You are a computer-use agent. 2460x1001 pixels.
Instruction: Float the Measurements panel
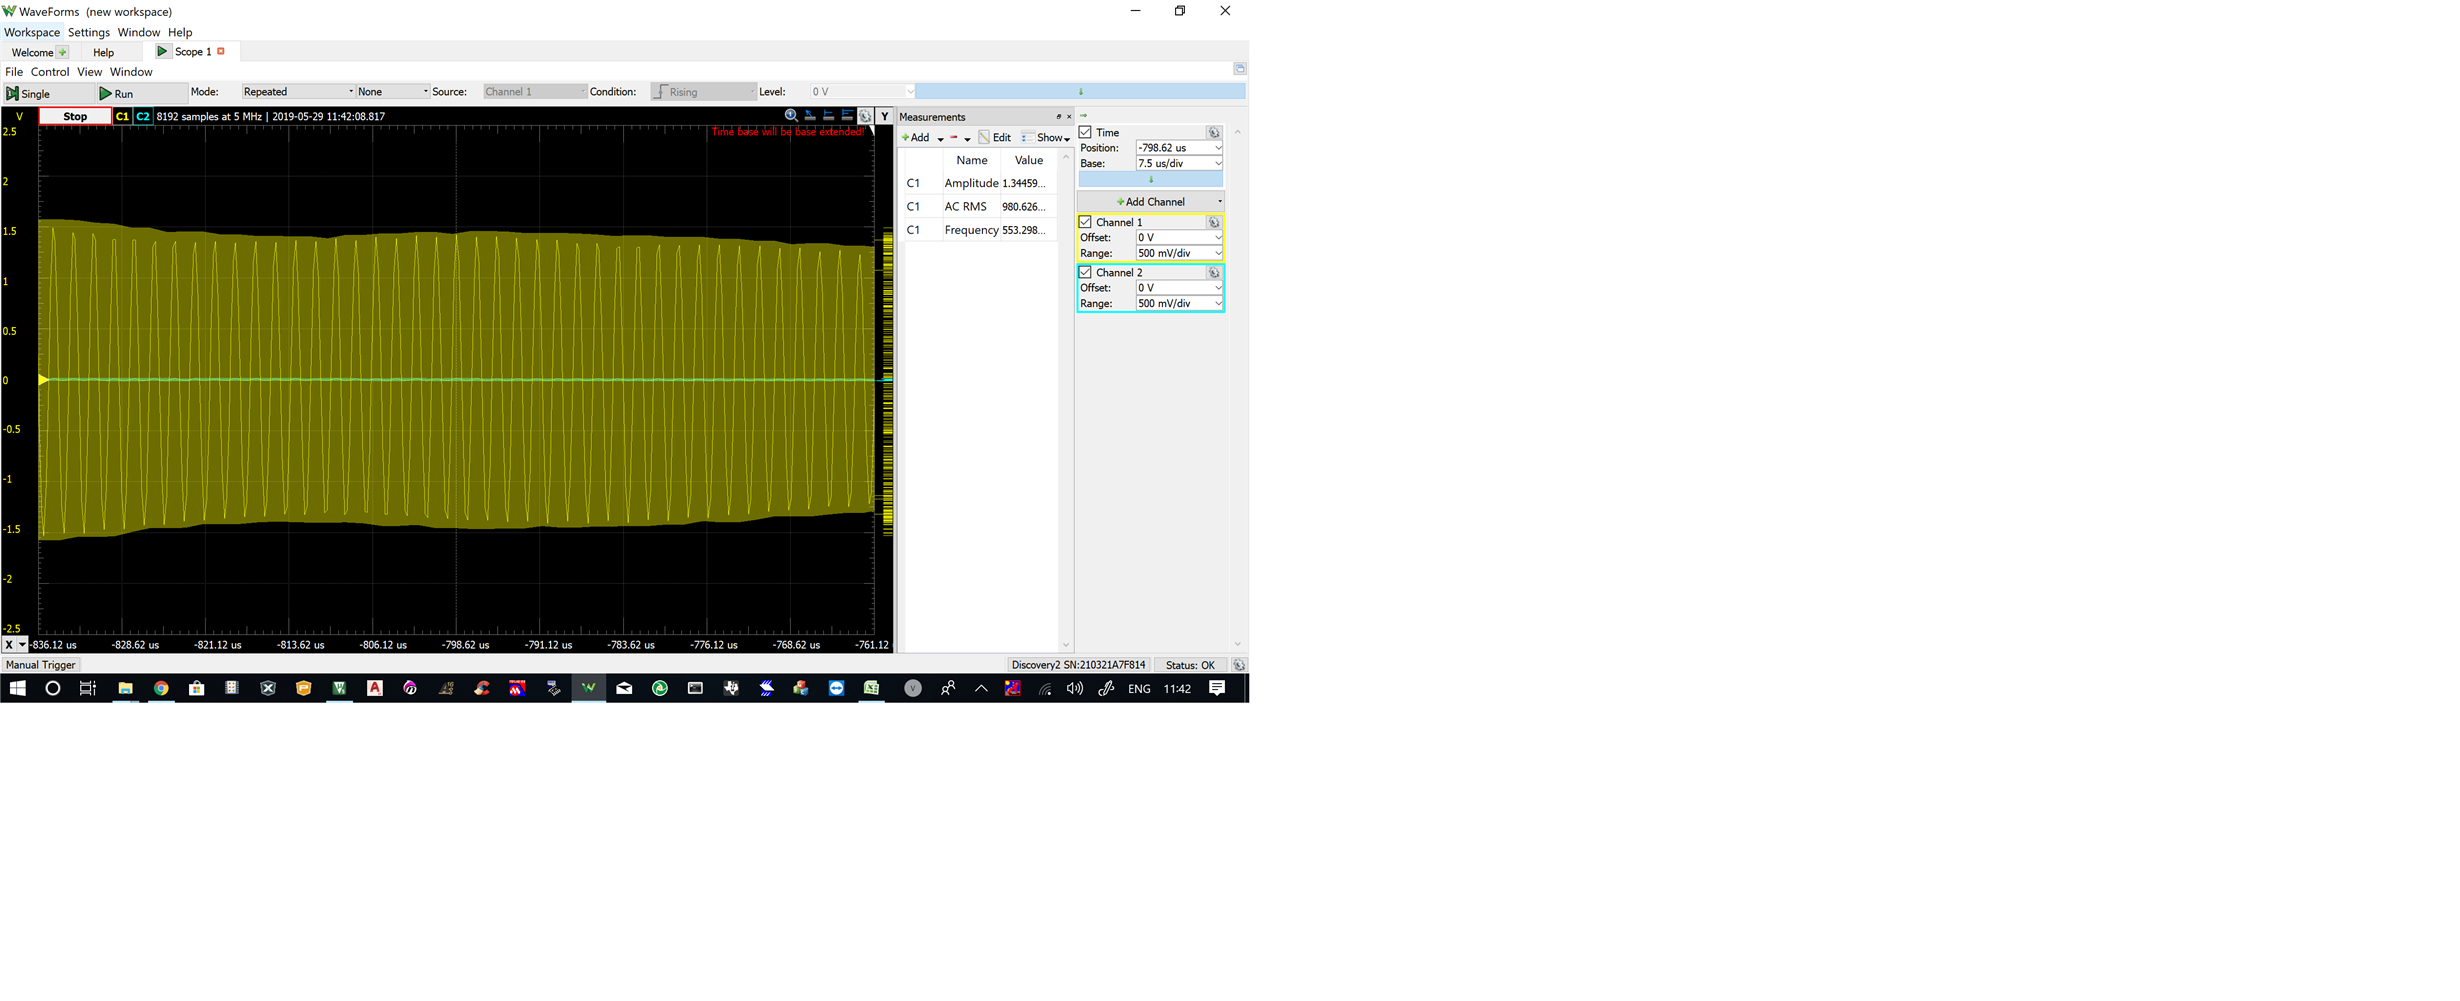(1058, 117)
